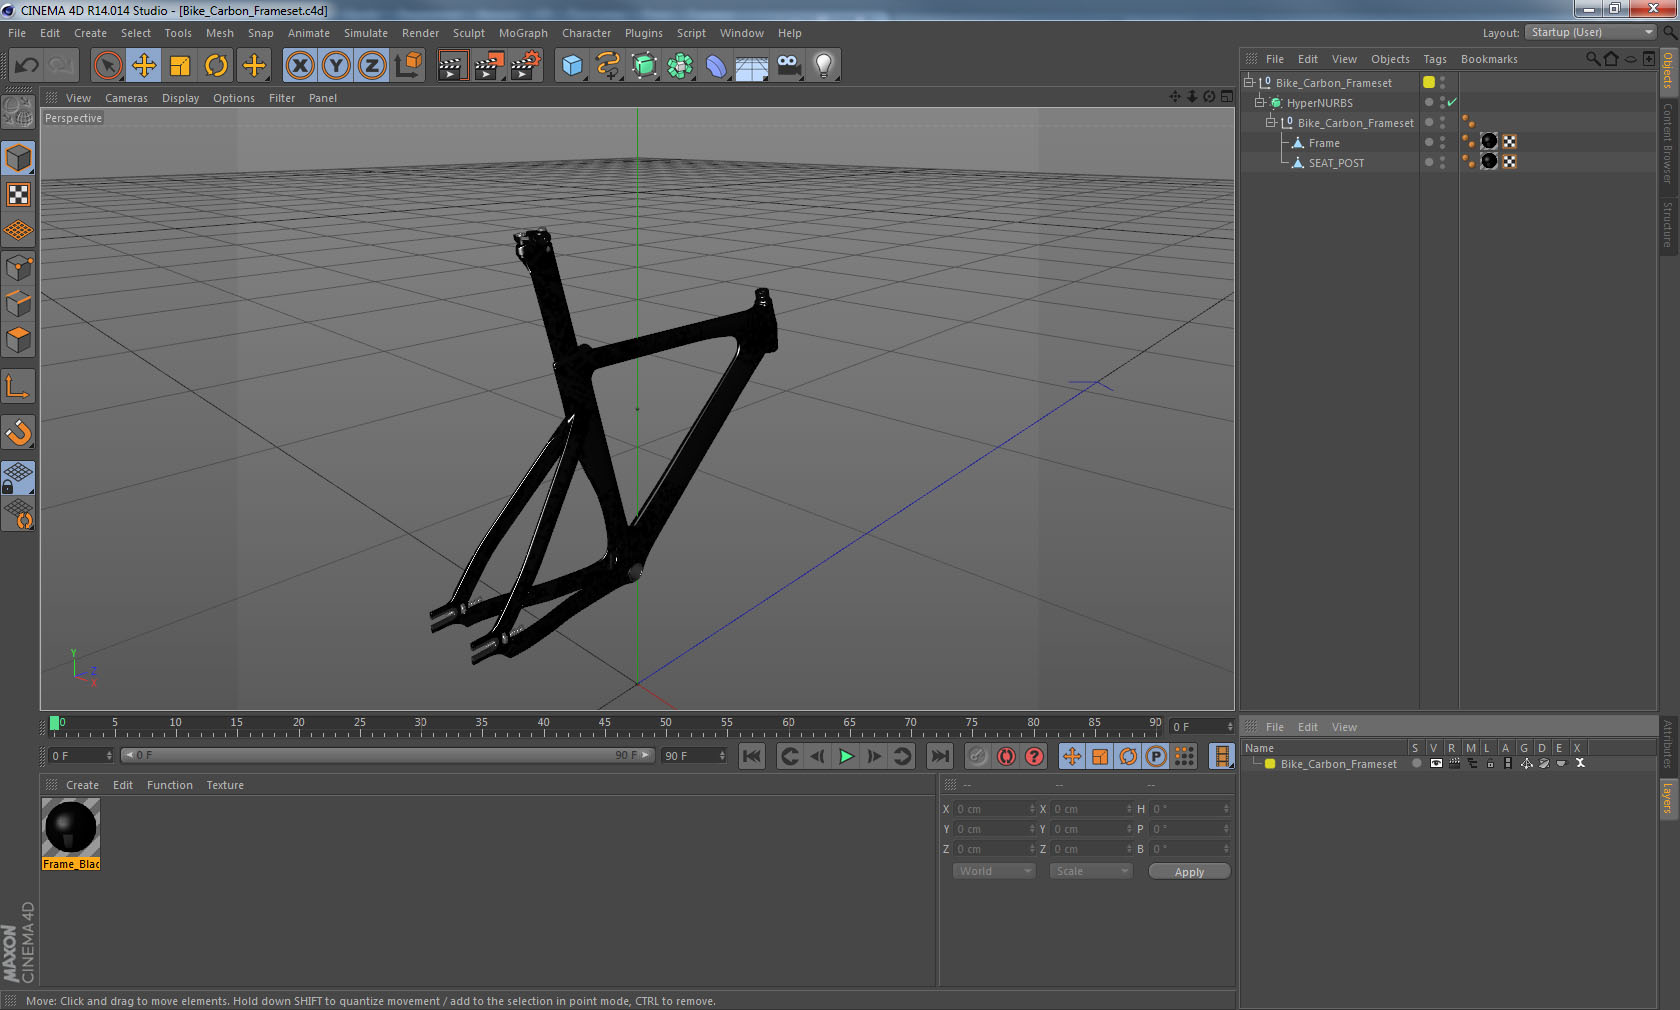Toggle the HyperNURBS green enable checkmark
1680x1010 pixels.
tap(1452, 102)
